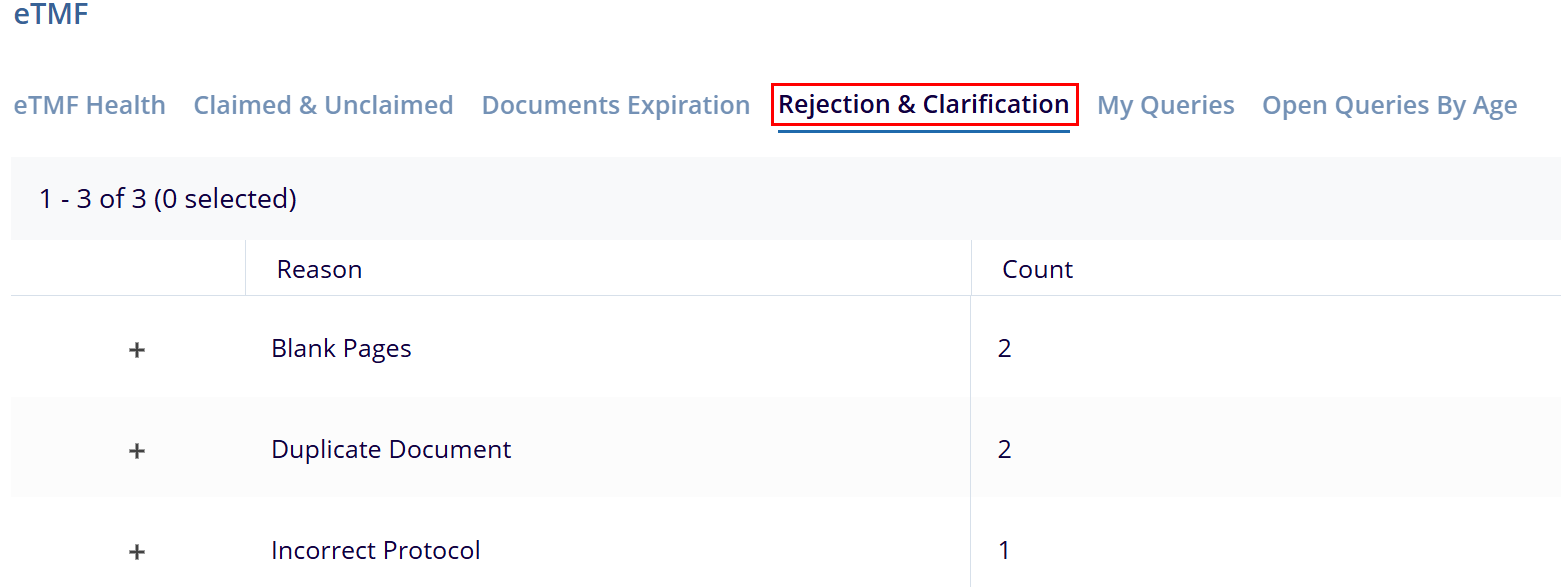
Task: Sort by the Reason column header
Action: (x=319, y=269)
